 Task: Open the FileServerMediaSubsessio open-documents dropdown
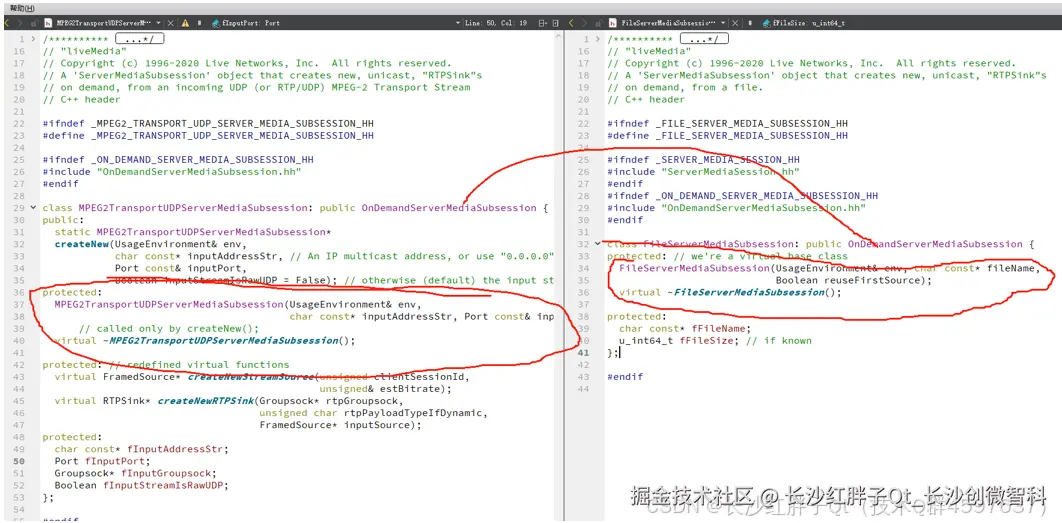(x=723, y=23)
